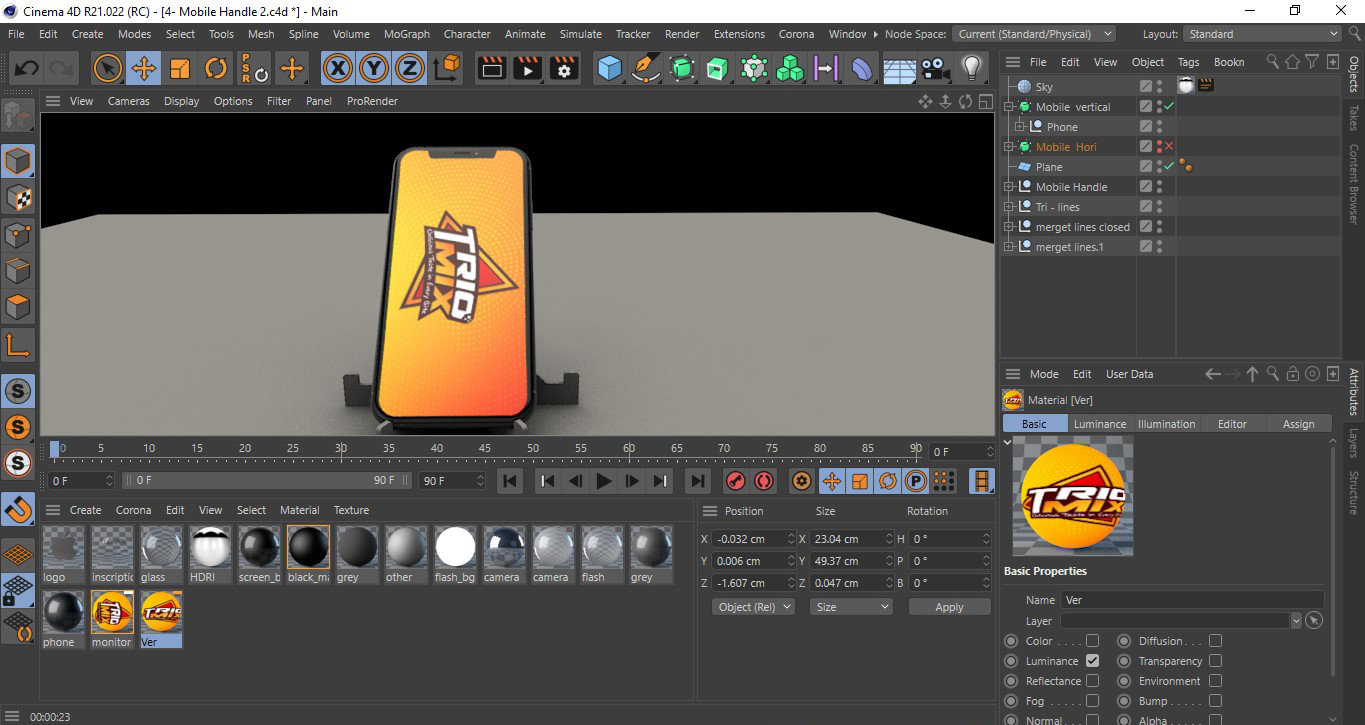This screenshot has width=1365, height=725.
Task: Select the Move tool in top toolbar
Action: coord(144,69)
